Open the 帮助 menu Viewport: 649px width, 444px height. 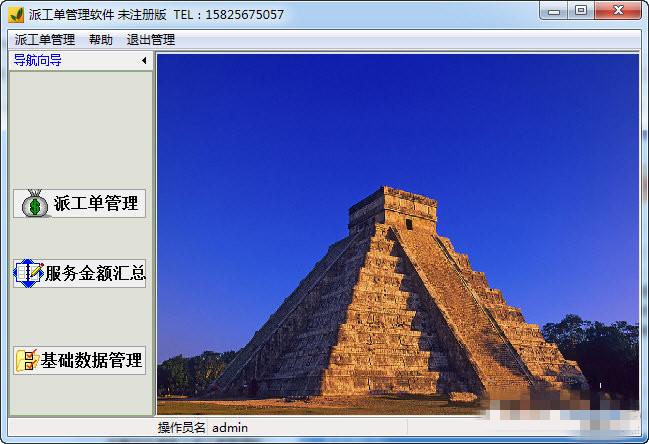coord(101,40)
